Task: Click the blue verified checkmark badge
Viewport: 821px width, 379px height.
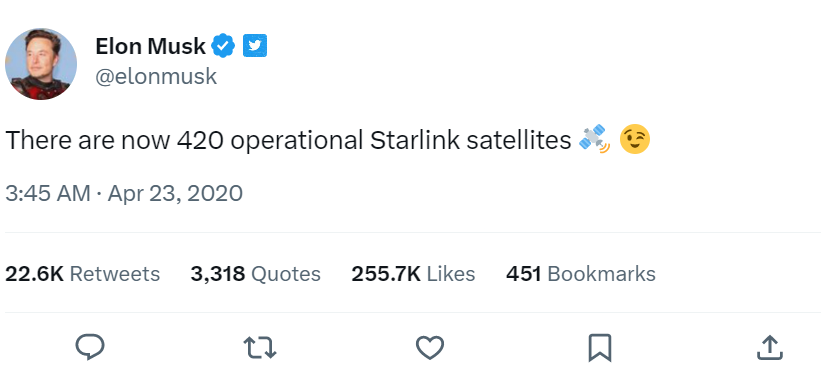Action: (223, 46)
